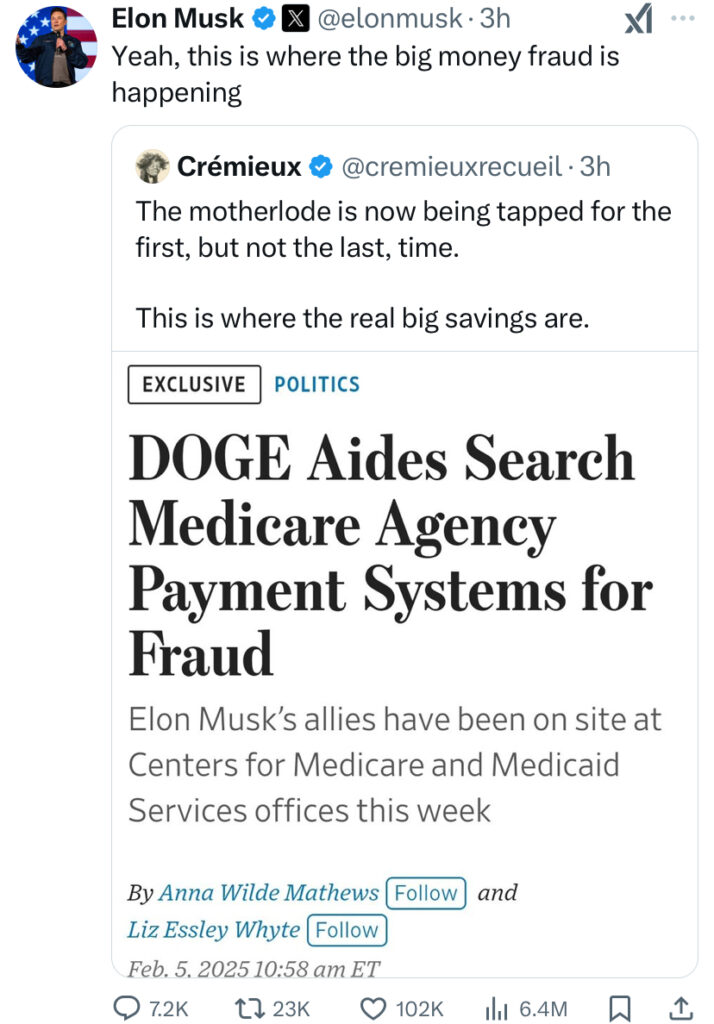The image size is (714, 1024).
Task: Click the Grok xAI icon
Action: (638, 18)
